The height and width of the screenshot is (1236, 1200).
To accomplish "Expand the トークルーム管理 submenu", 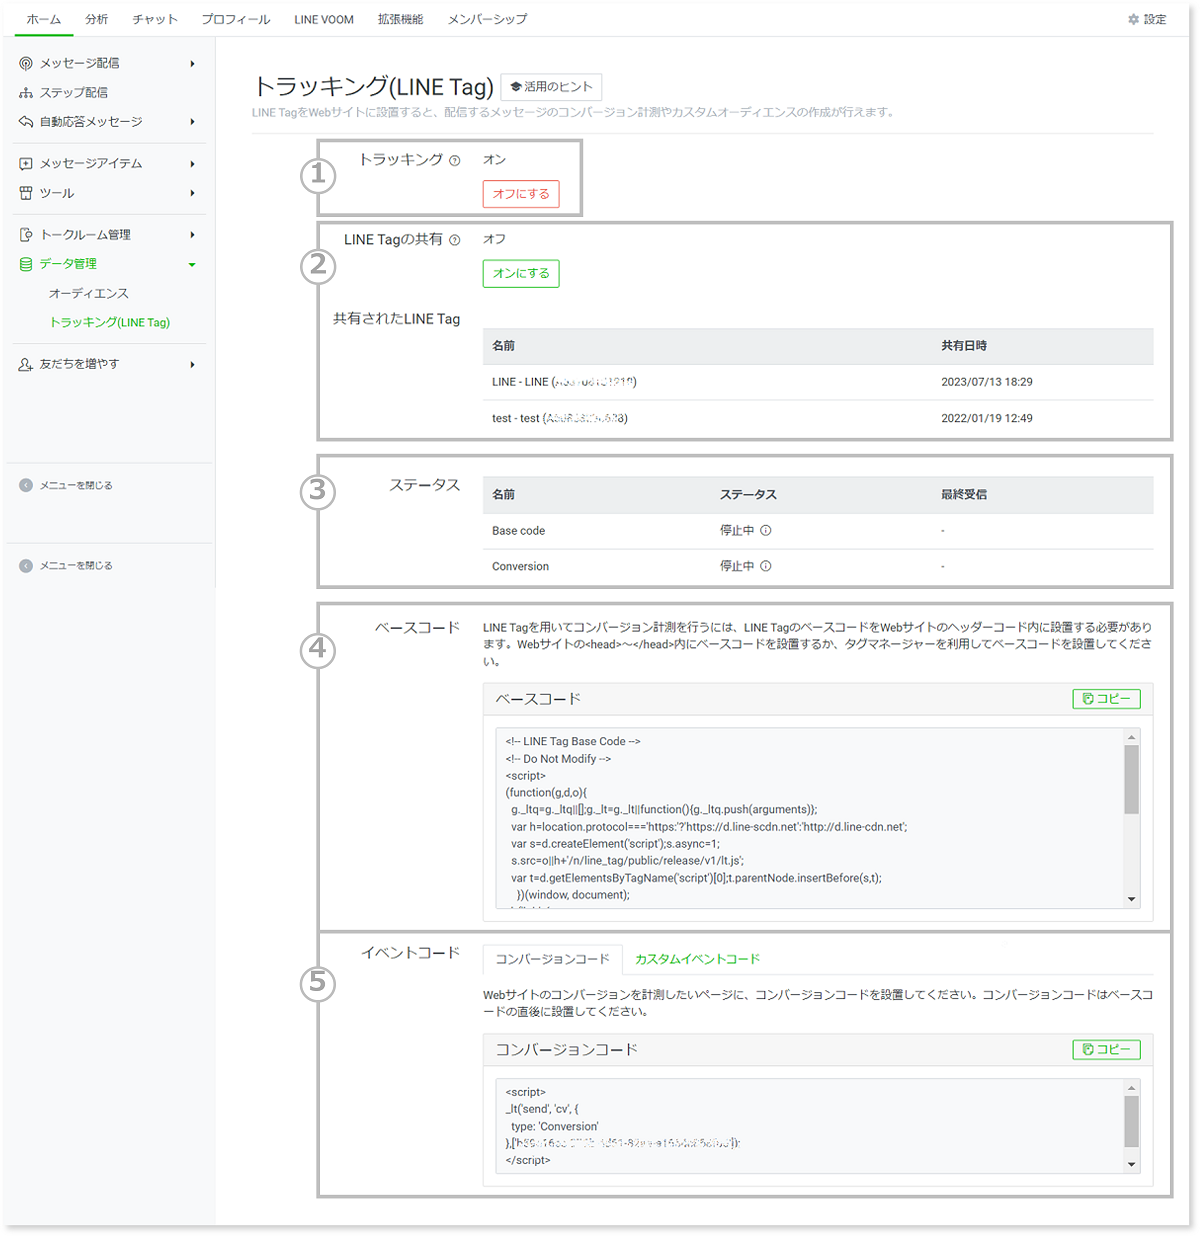I will (192, 235).
